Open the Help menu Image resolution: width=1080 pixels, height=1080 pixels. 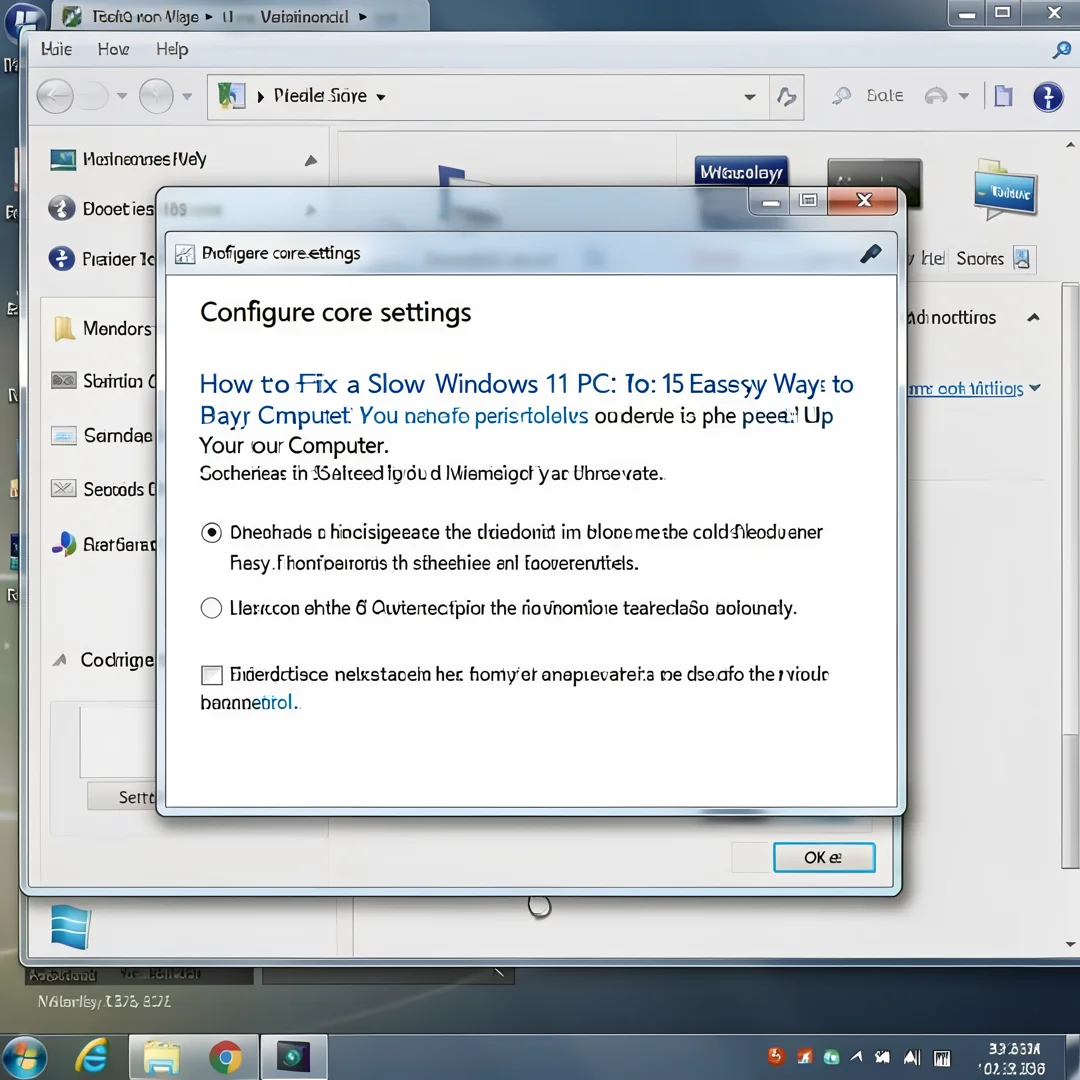(x=172, y=49)
